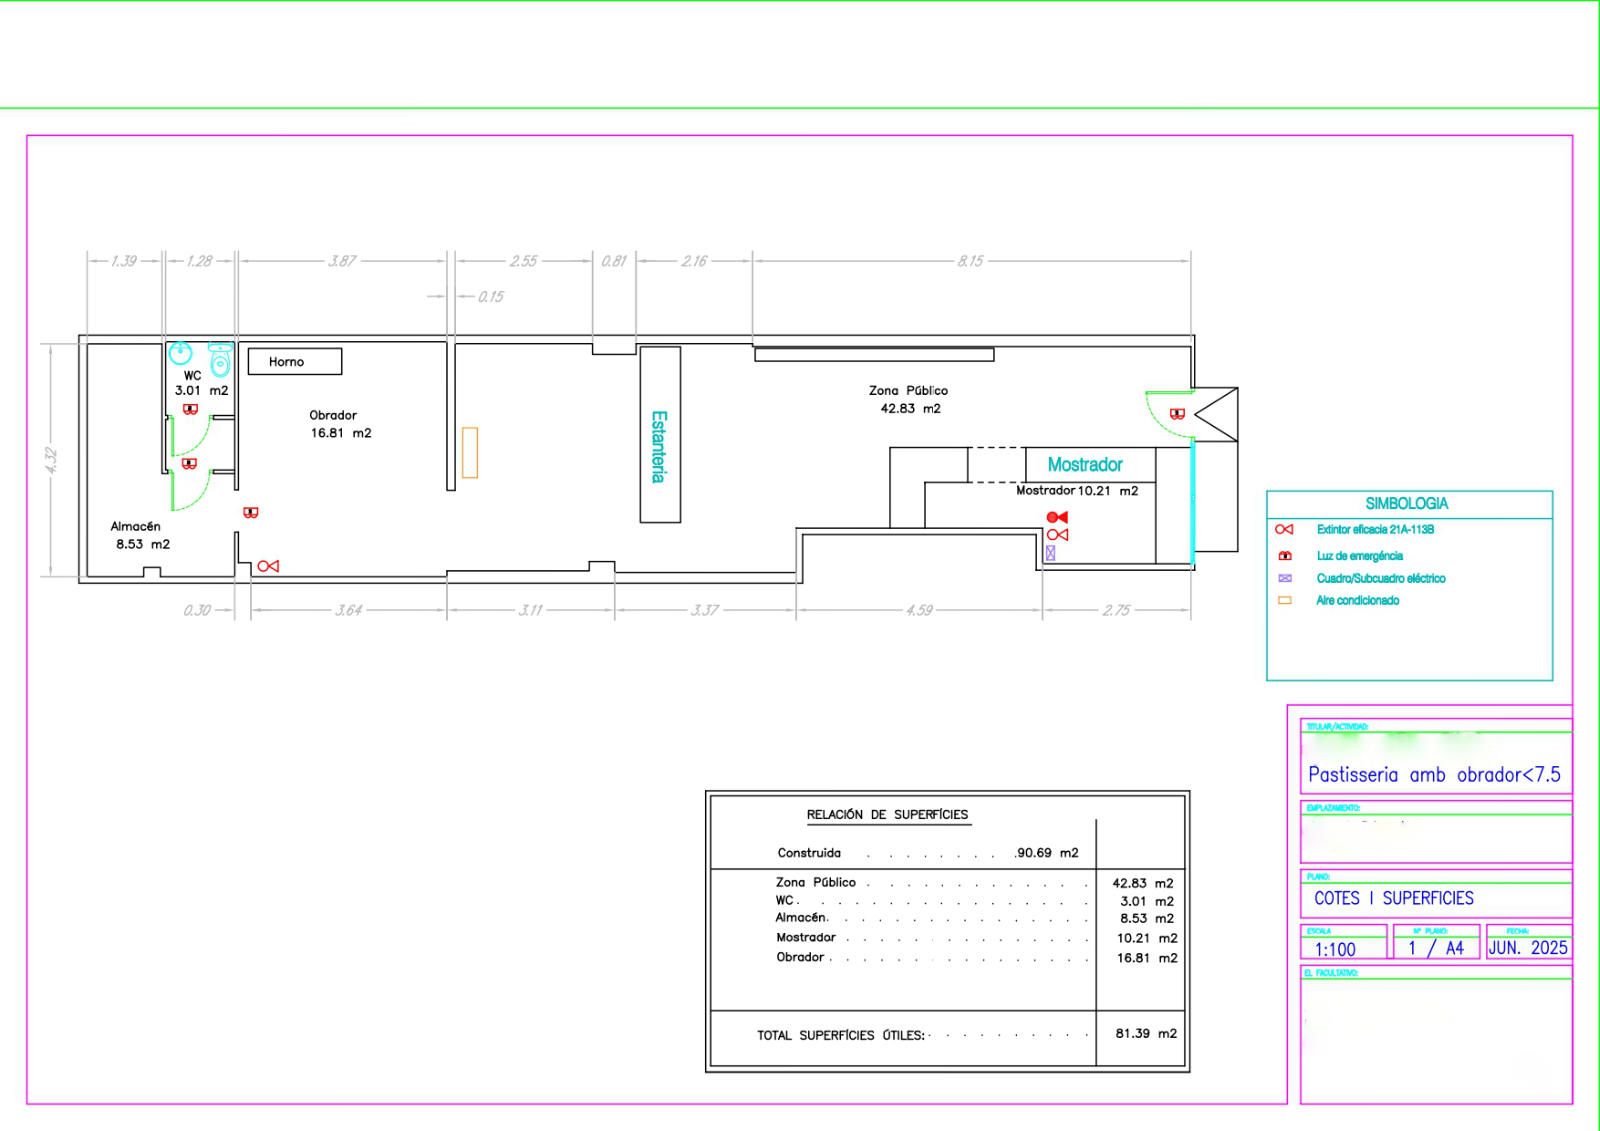The image size is (1600, 1131).
Task: Select the emergency light symbol in the legend
Action: pos(1285,556)
